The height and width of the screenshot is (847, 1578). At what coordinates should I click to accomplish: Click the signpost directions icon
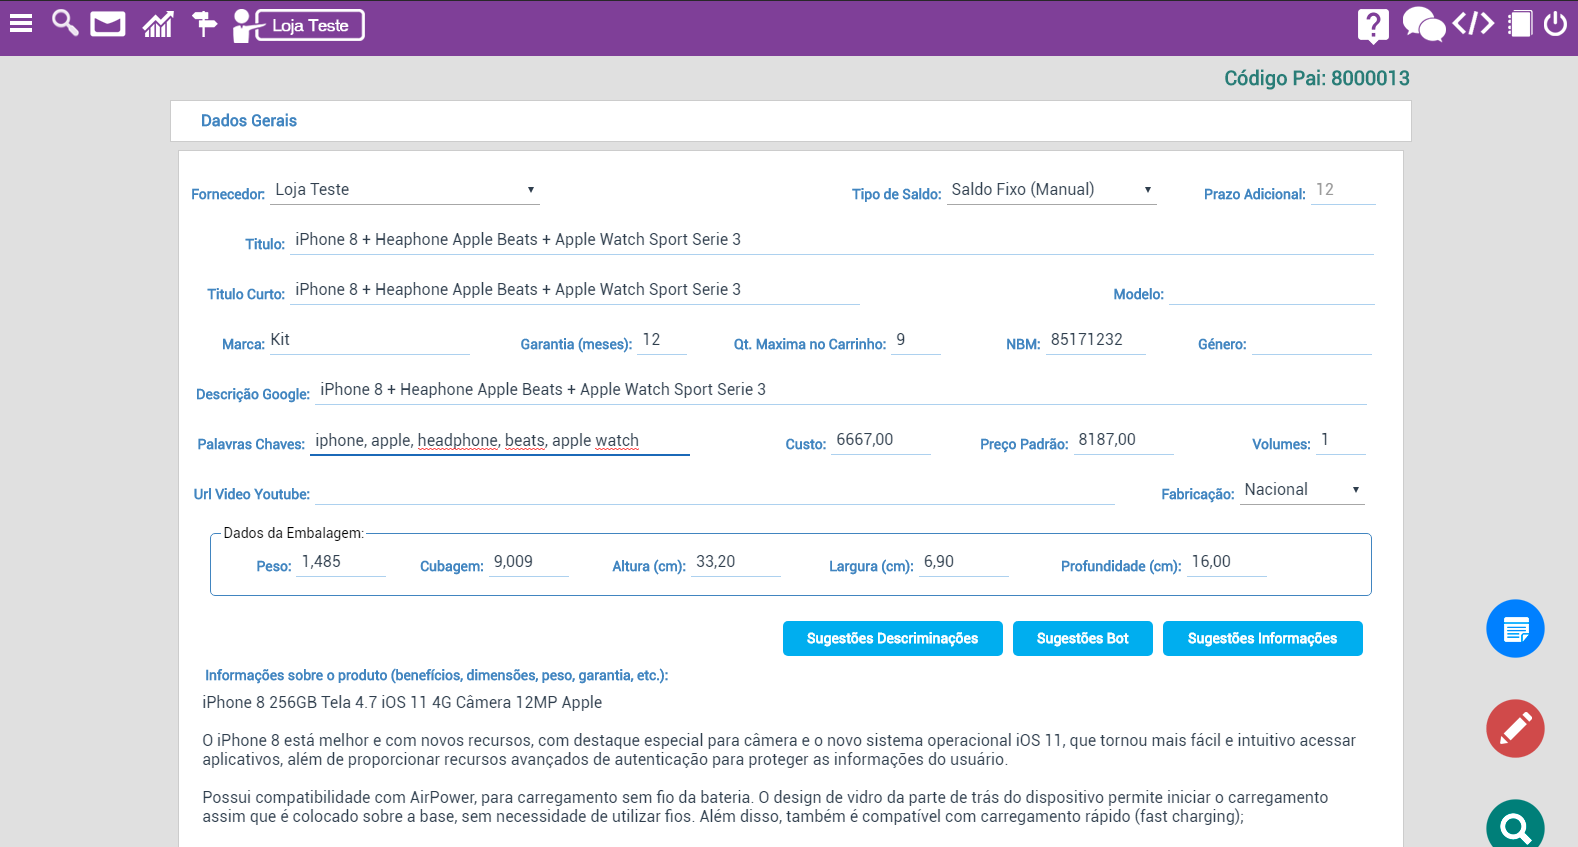click(204, 24)
